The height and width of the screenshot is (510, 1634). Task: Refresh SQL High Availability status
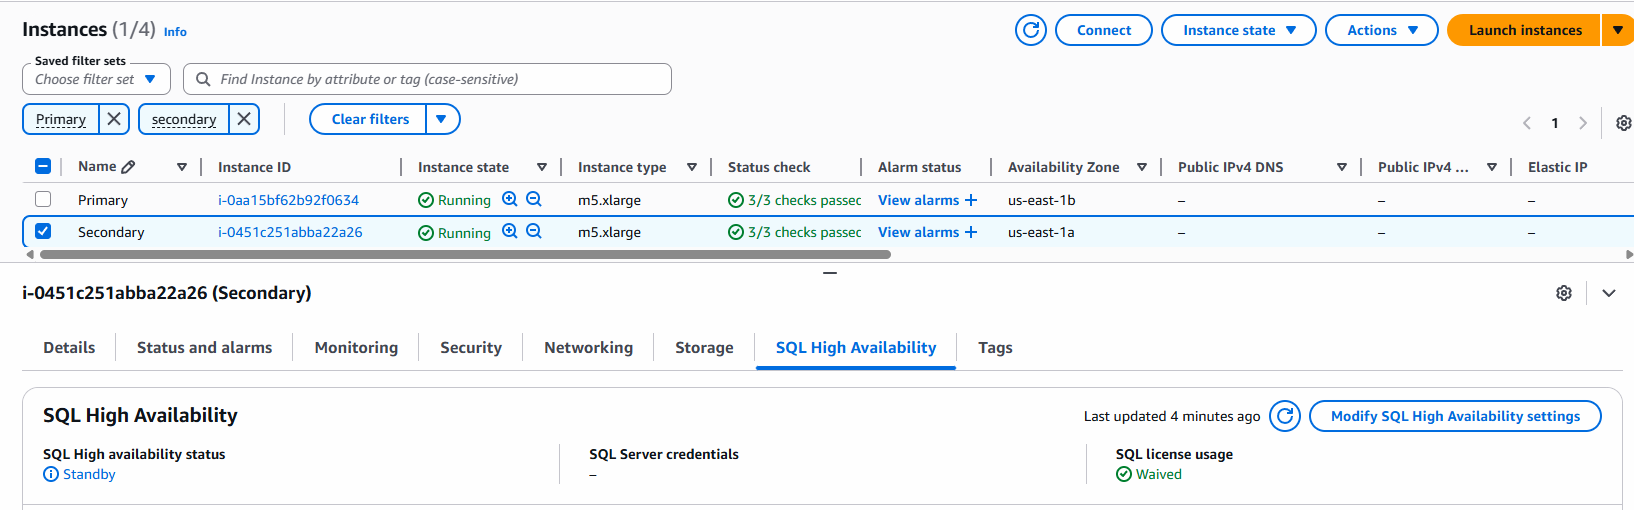1285,416
